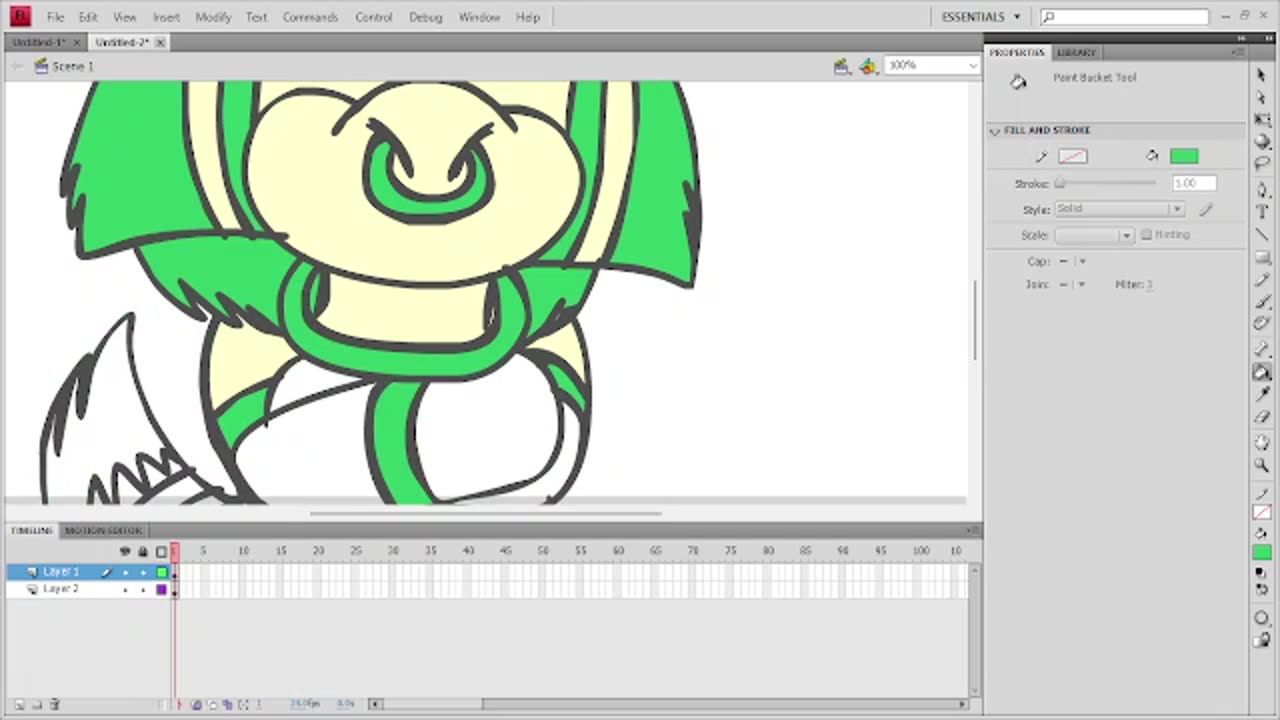Viewport: 1280px width, 720px height.
Task: Select the Eraser tool
Action: (x=1261, y=417)
